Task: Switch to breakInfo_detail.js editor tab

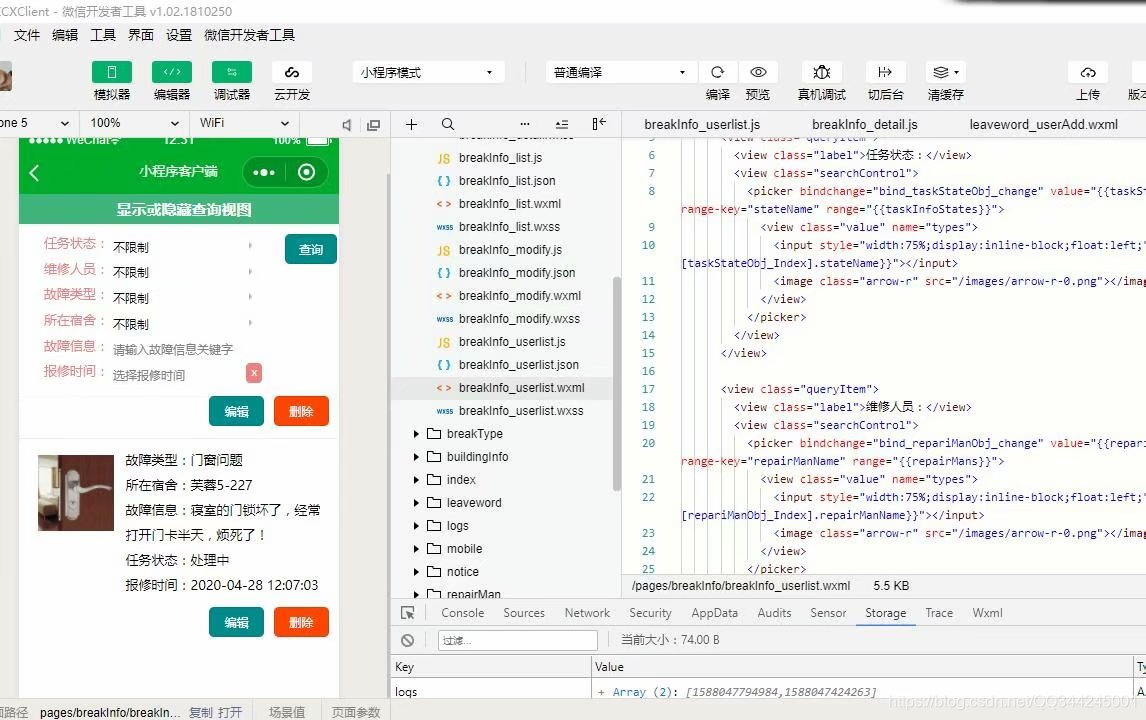Action: [865, 124]
